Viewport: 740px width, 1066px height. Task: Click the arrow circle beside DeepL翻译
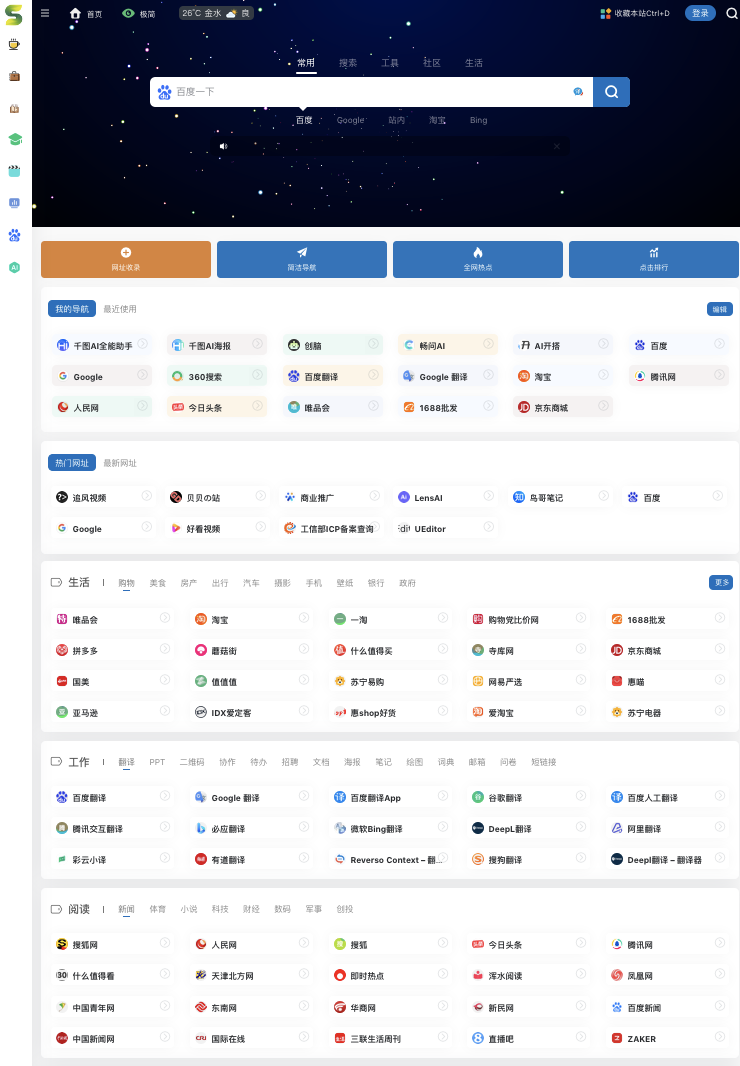click(x=581, y=827)
